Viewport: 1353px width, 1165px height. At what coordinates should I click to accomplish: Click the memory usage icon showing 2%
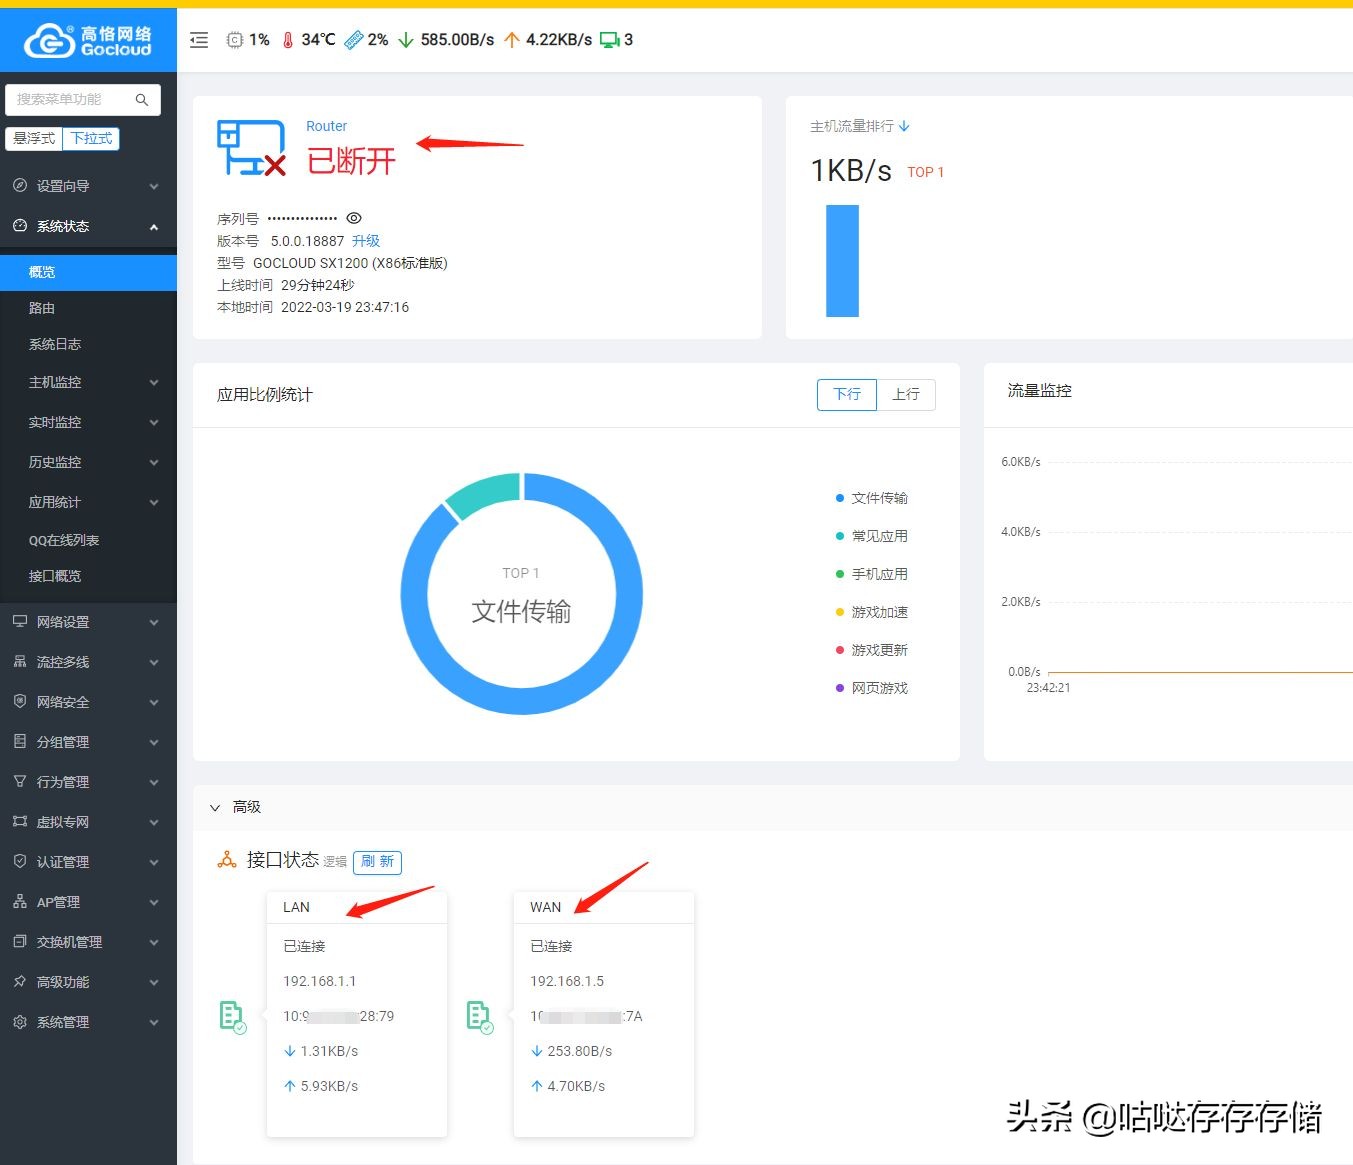click(352, 39)
